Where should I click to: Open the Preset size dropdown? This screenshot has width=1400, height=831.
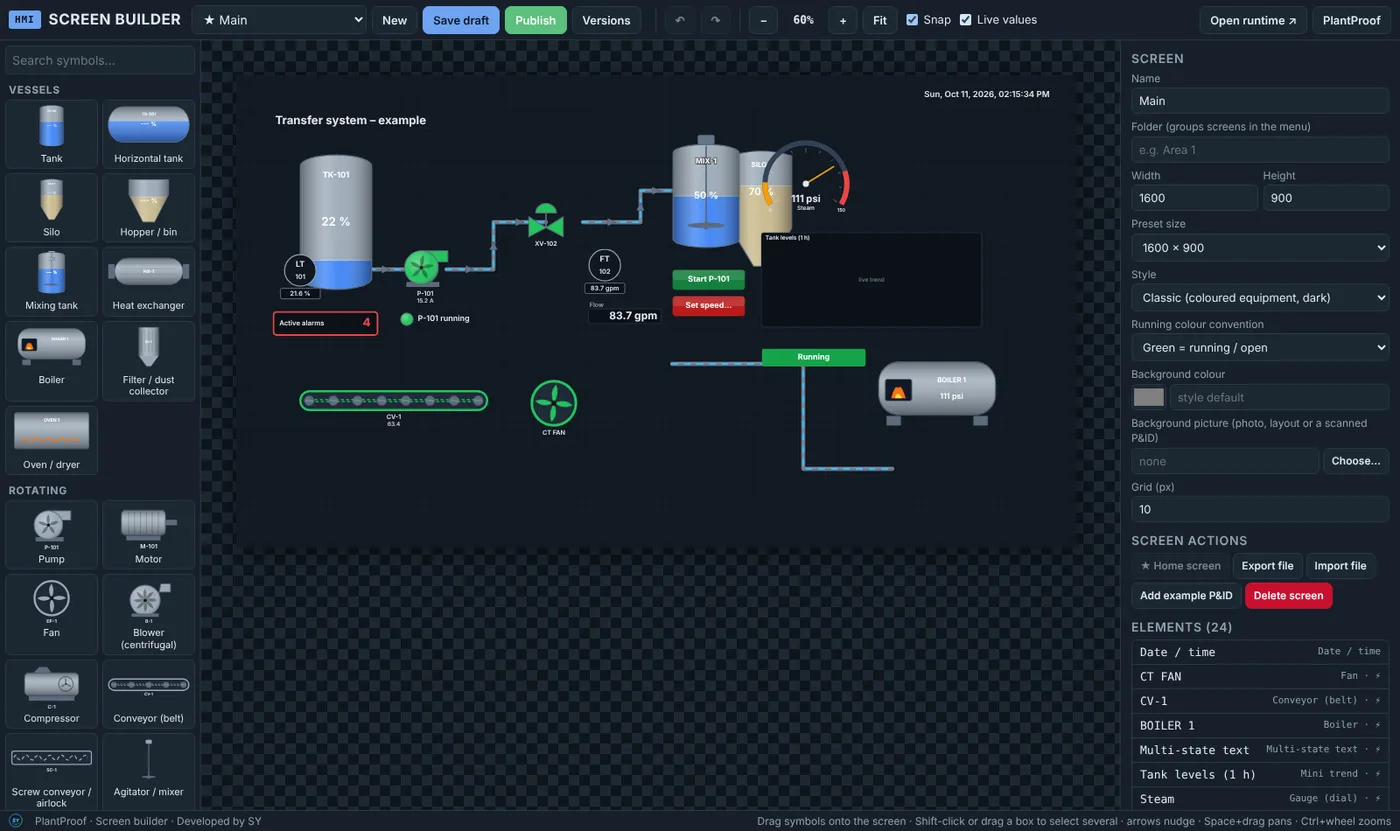[1260, 248]
